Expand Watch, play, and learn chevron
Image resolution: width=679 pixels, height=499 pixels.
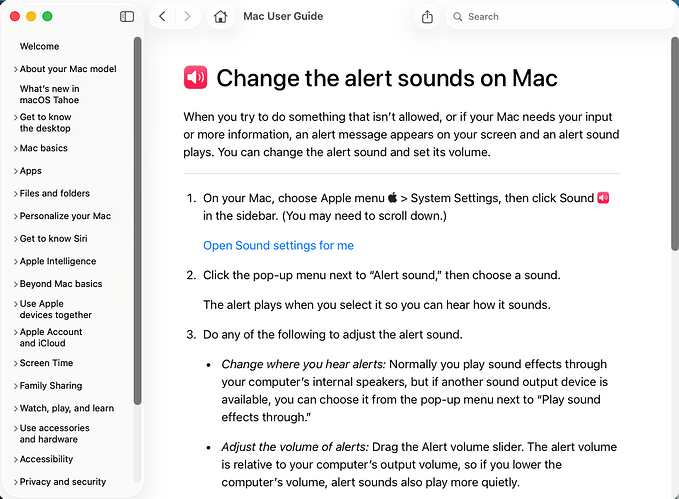coord(16,408)
